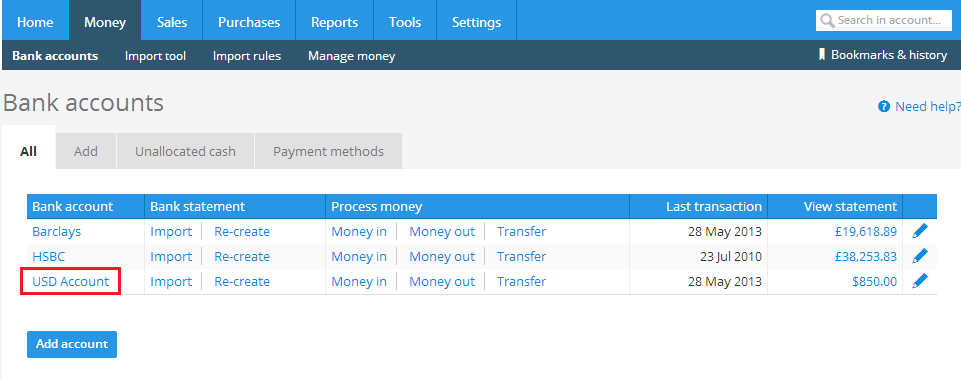Click the search magnifier icon
961x379 pixels.
click(x=827, y=20)
